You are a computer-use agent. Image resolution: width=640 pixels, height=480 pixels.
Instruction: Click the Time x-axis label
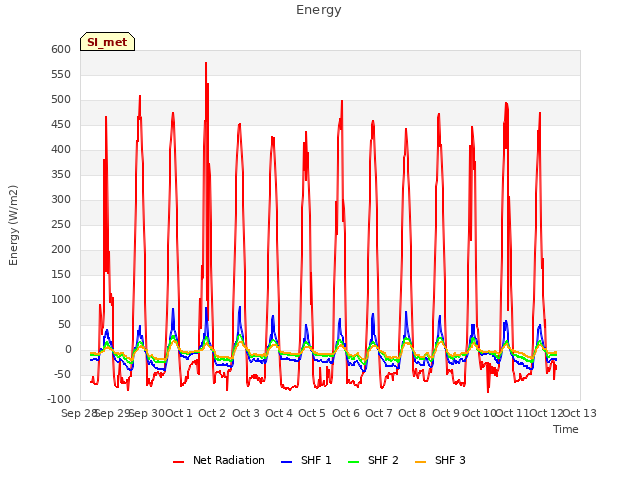click(x=566, y=429)
